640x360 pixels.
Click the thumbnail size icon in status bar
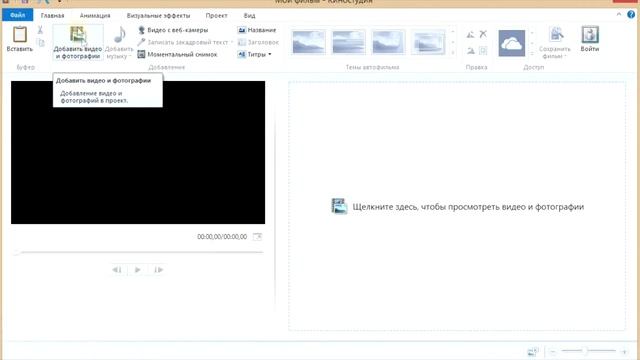(x=533, y=351)
